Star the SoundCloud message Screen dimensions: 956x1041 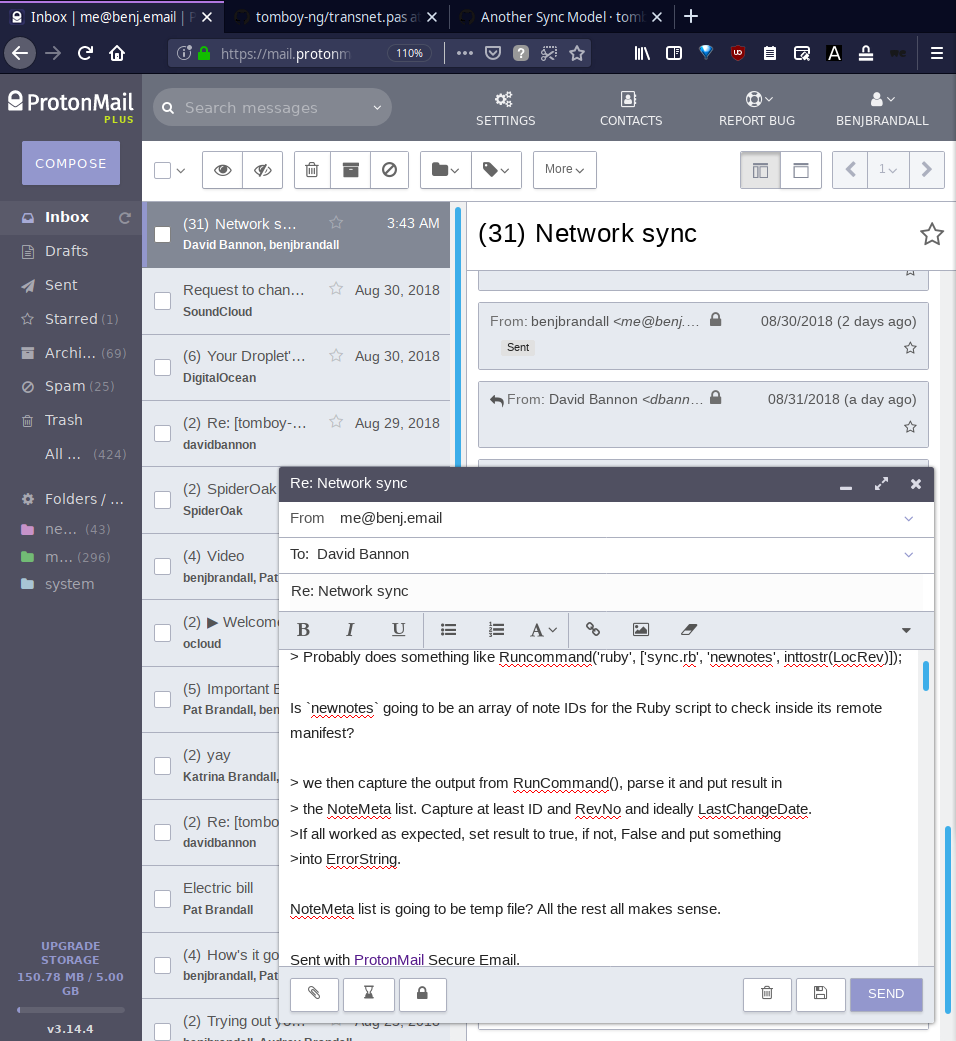click(336, 289)
